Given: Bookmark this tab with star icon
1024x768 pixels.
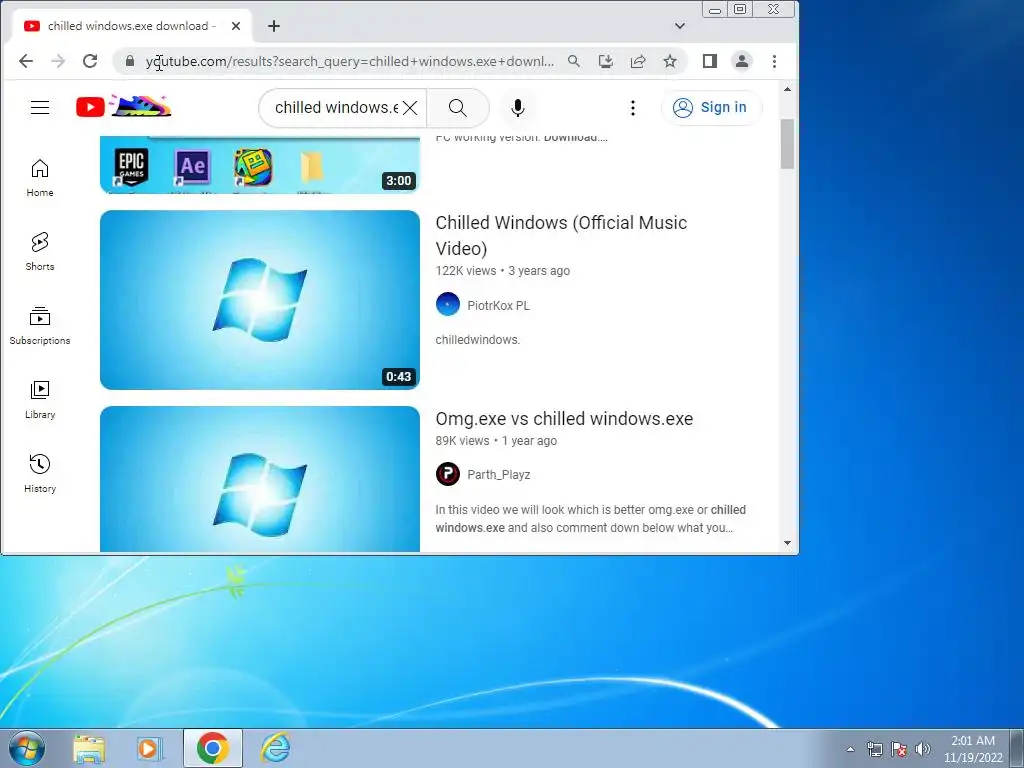Looking at the screenshot, I should point(670,61).
